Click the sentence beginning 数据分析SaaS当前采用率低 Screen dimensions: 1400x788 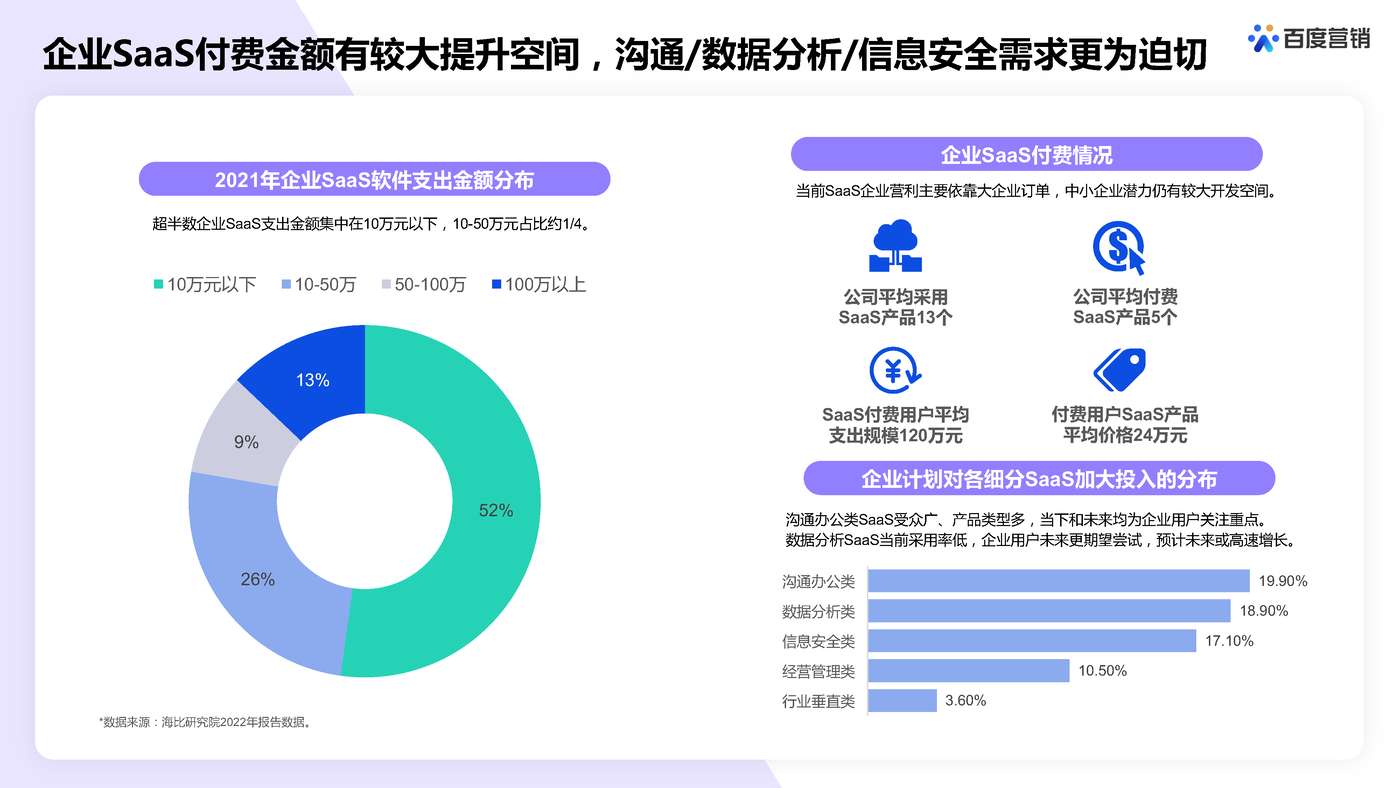[1040, 540]
